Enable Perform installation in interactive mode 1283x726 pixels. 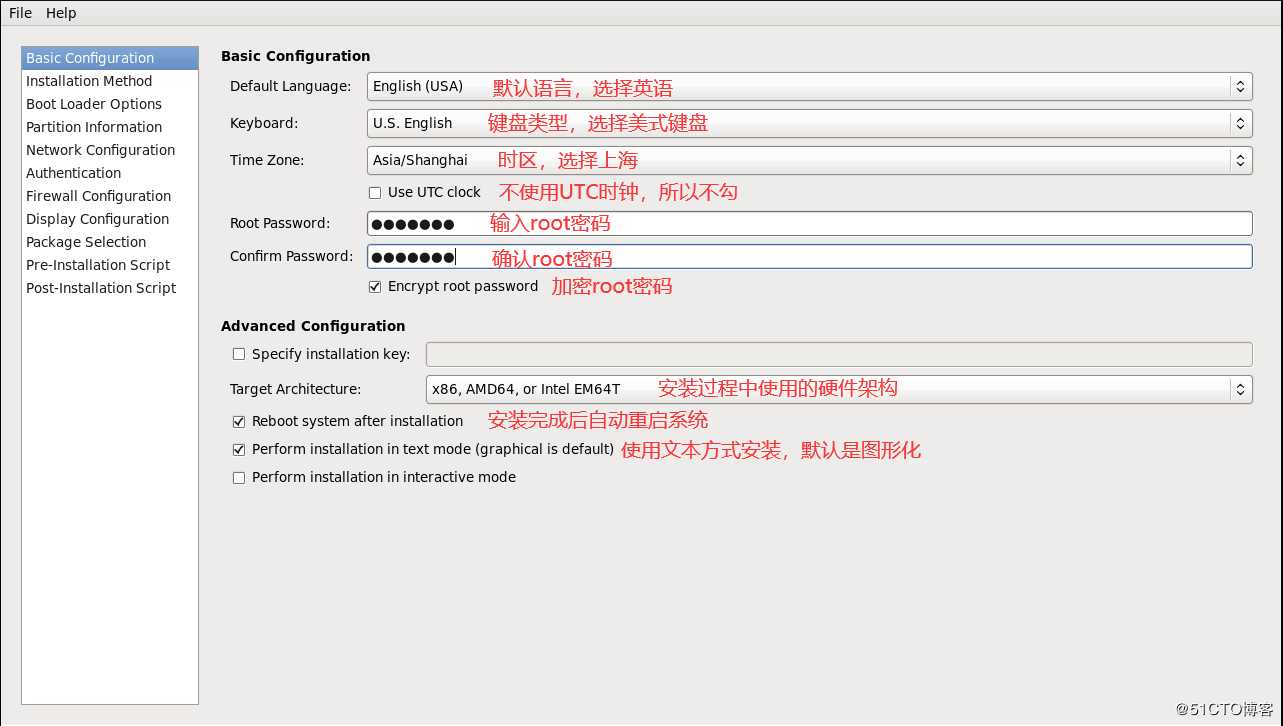(x=239, y=478)
